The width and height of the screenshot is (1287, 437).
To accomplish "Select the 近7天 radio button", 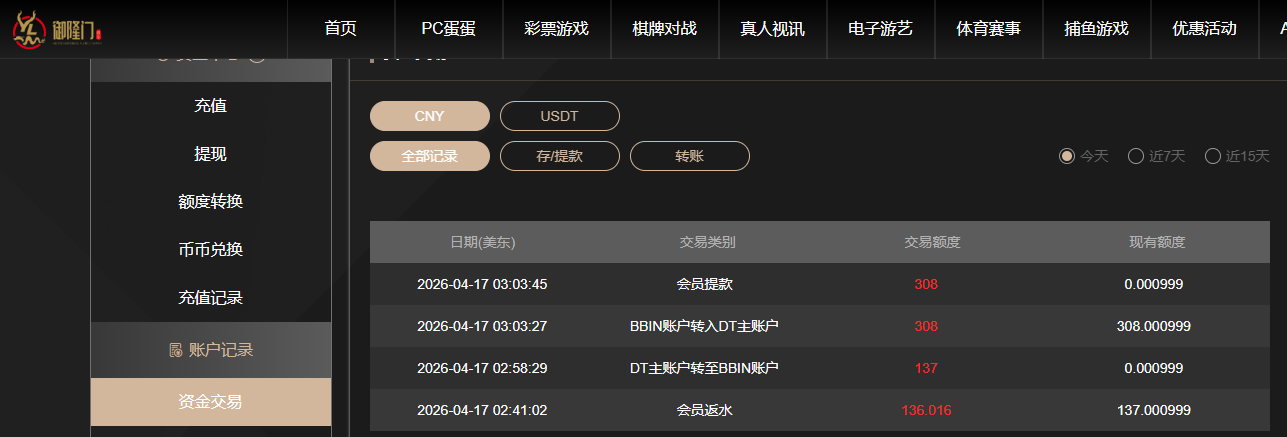I will tap(1136, 156).
